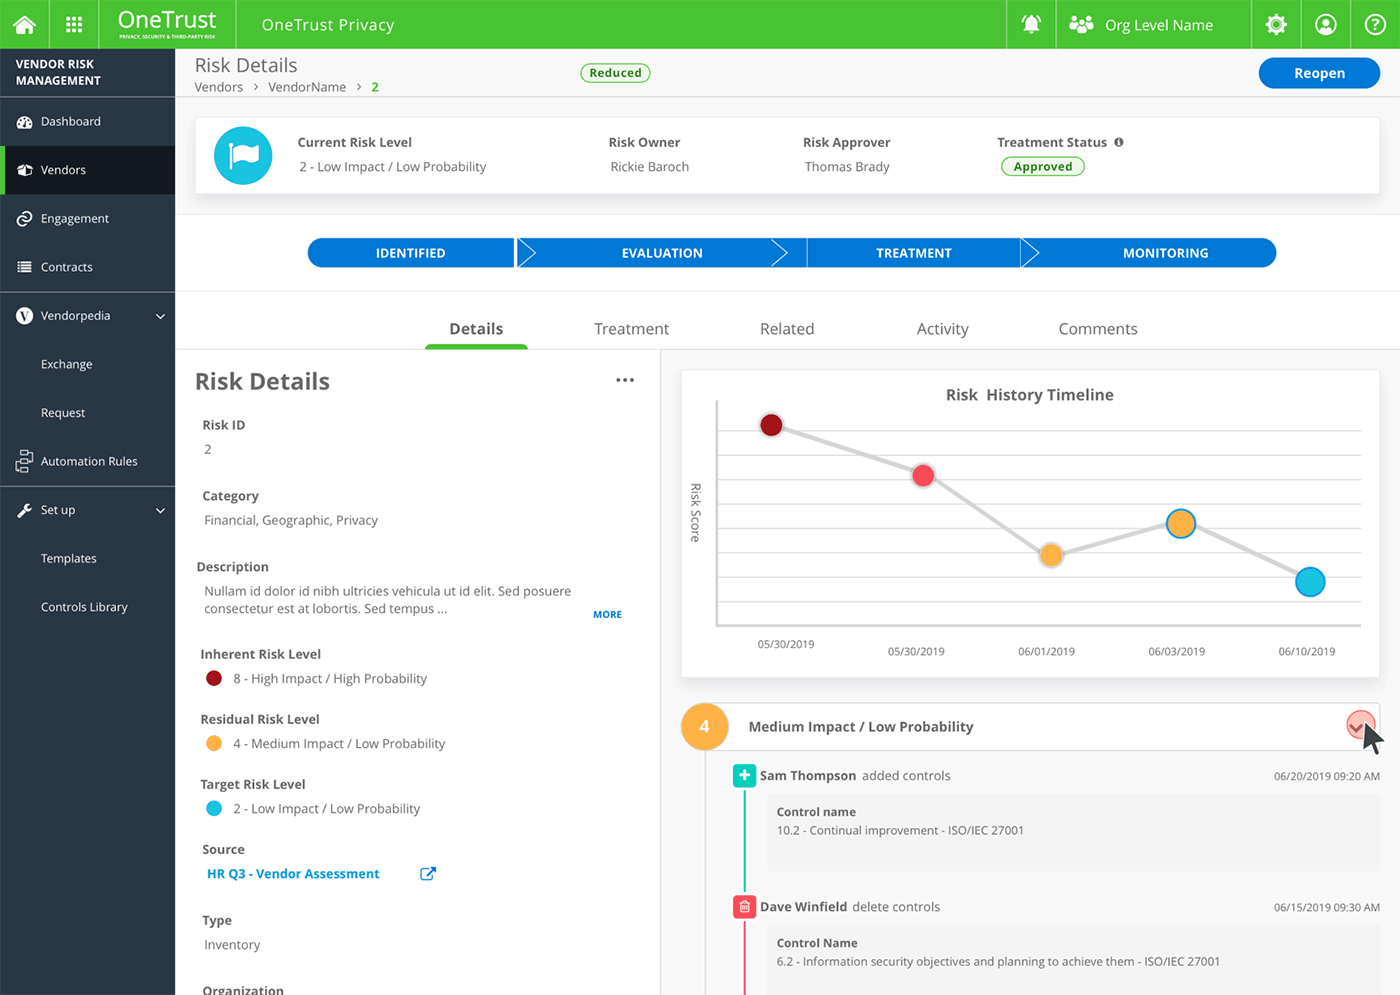Viewport: 1400px width, 995px height.
Task: Click the Reopen button
Action: 1319,72
